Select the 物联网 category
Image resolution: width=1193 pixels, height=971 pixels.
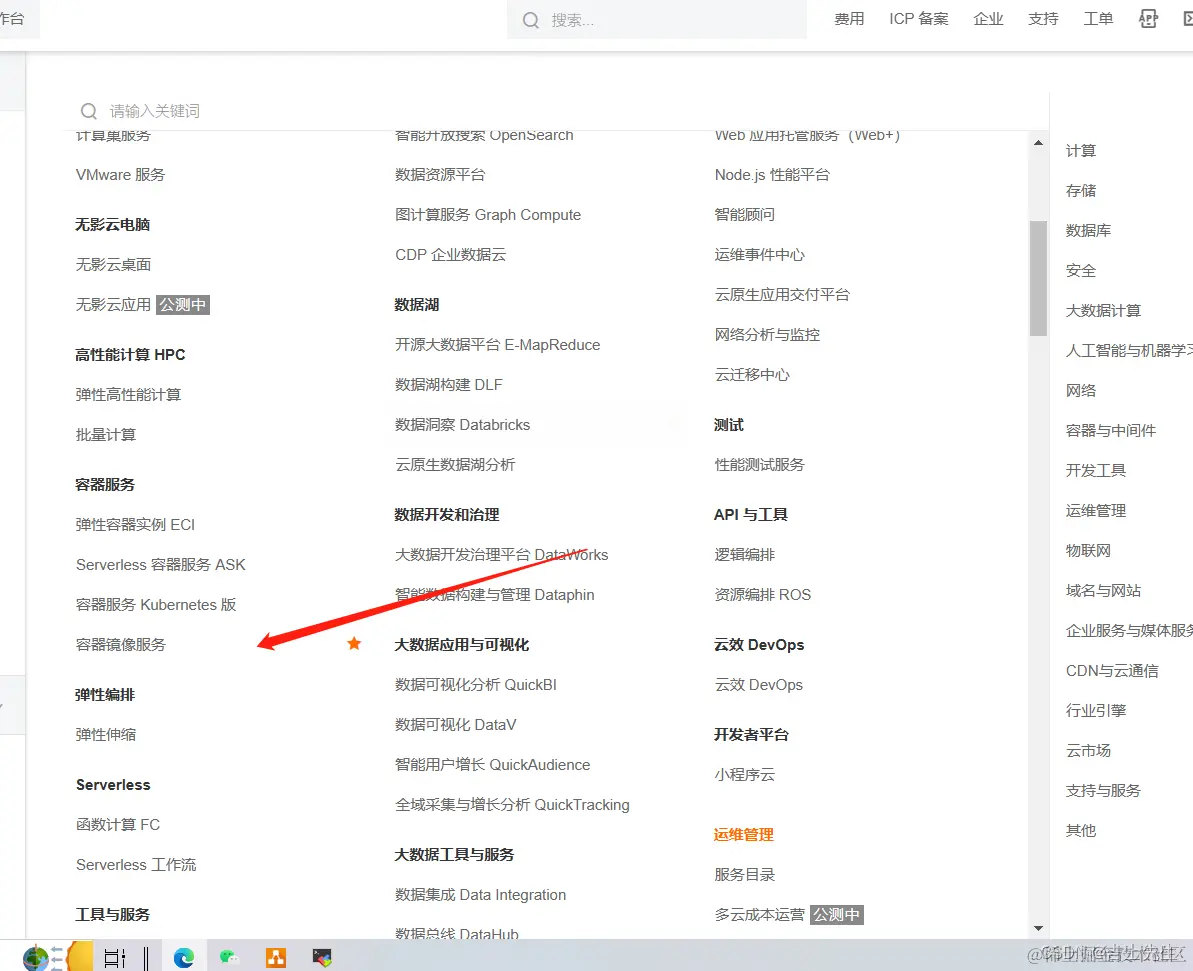pyautogui.click(x=1089, y=550)
